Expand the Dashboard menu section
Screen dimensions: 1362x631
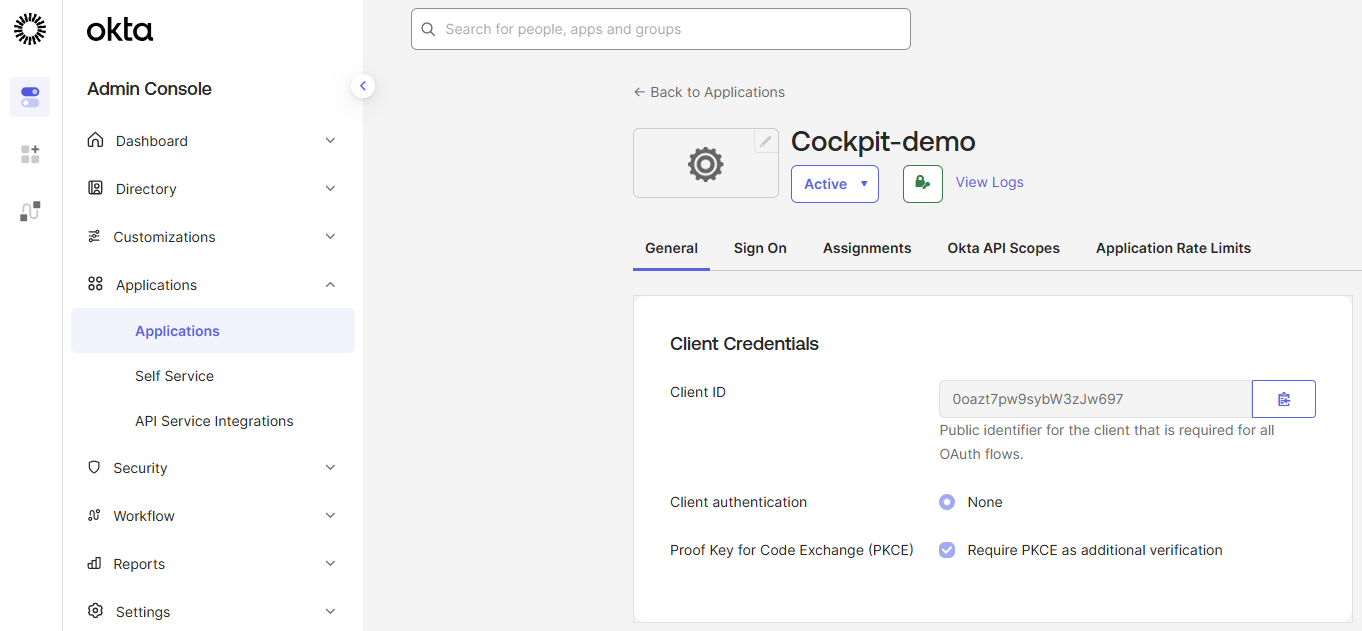[212, 141]
